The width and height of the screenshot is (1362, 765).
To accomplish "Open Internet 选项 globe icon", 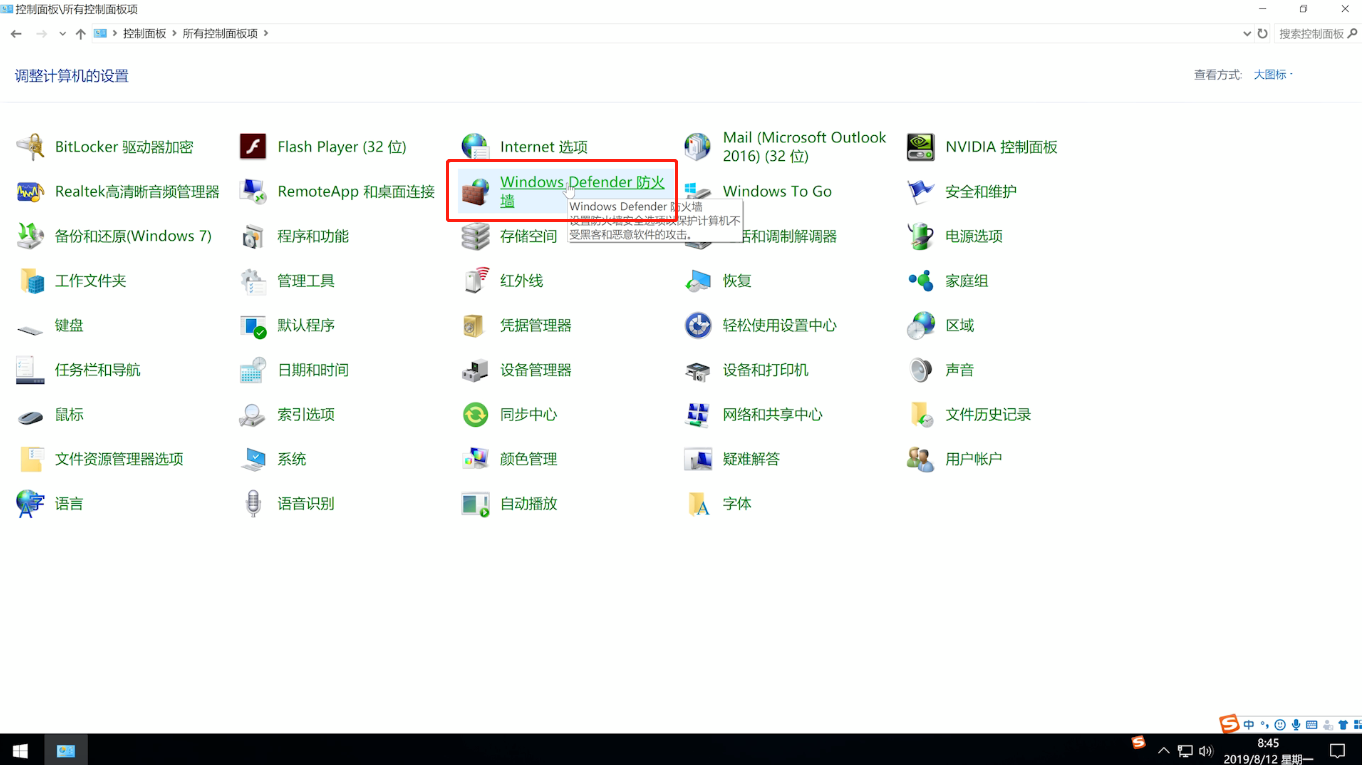I will [475, 147].
